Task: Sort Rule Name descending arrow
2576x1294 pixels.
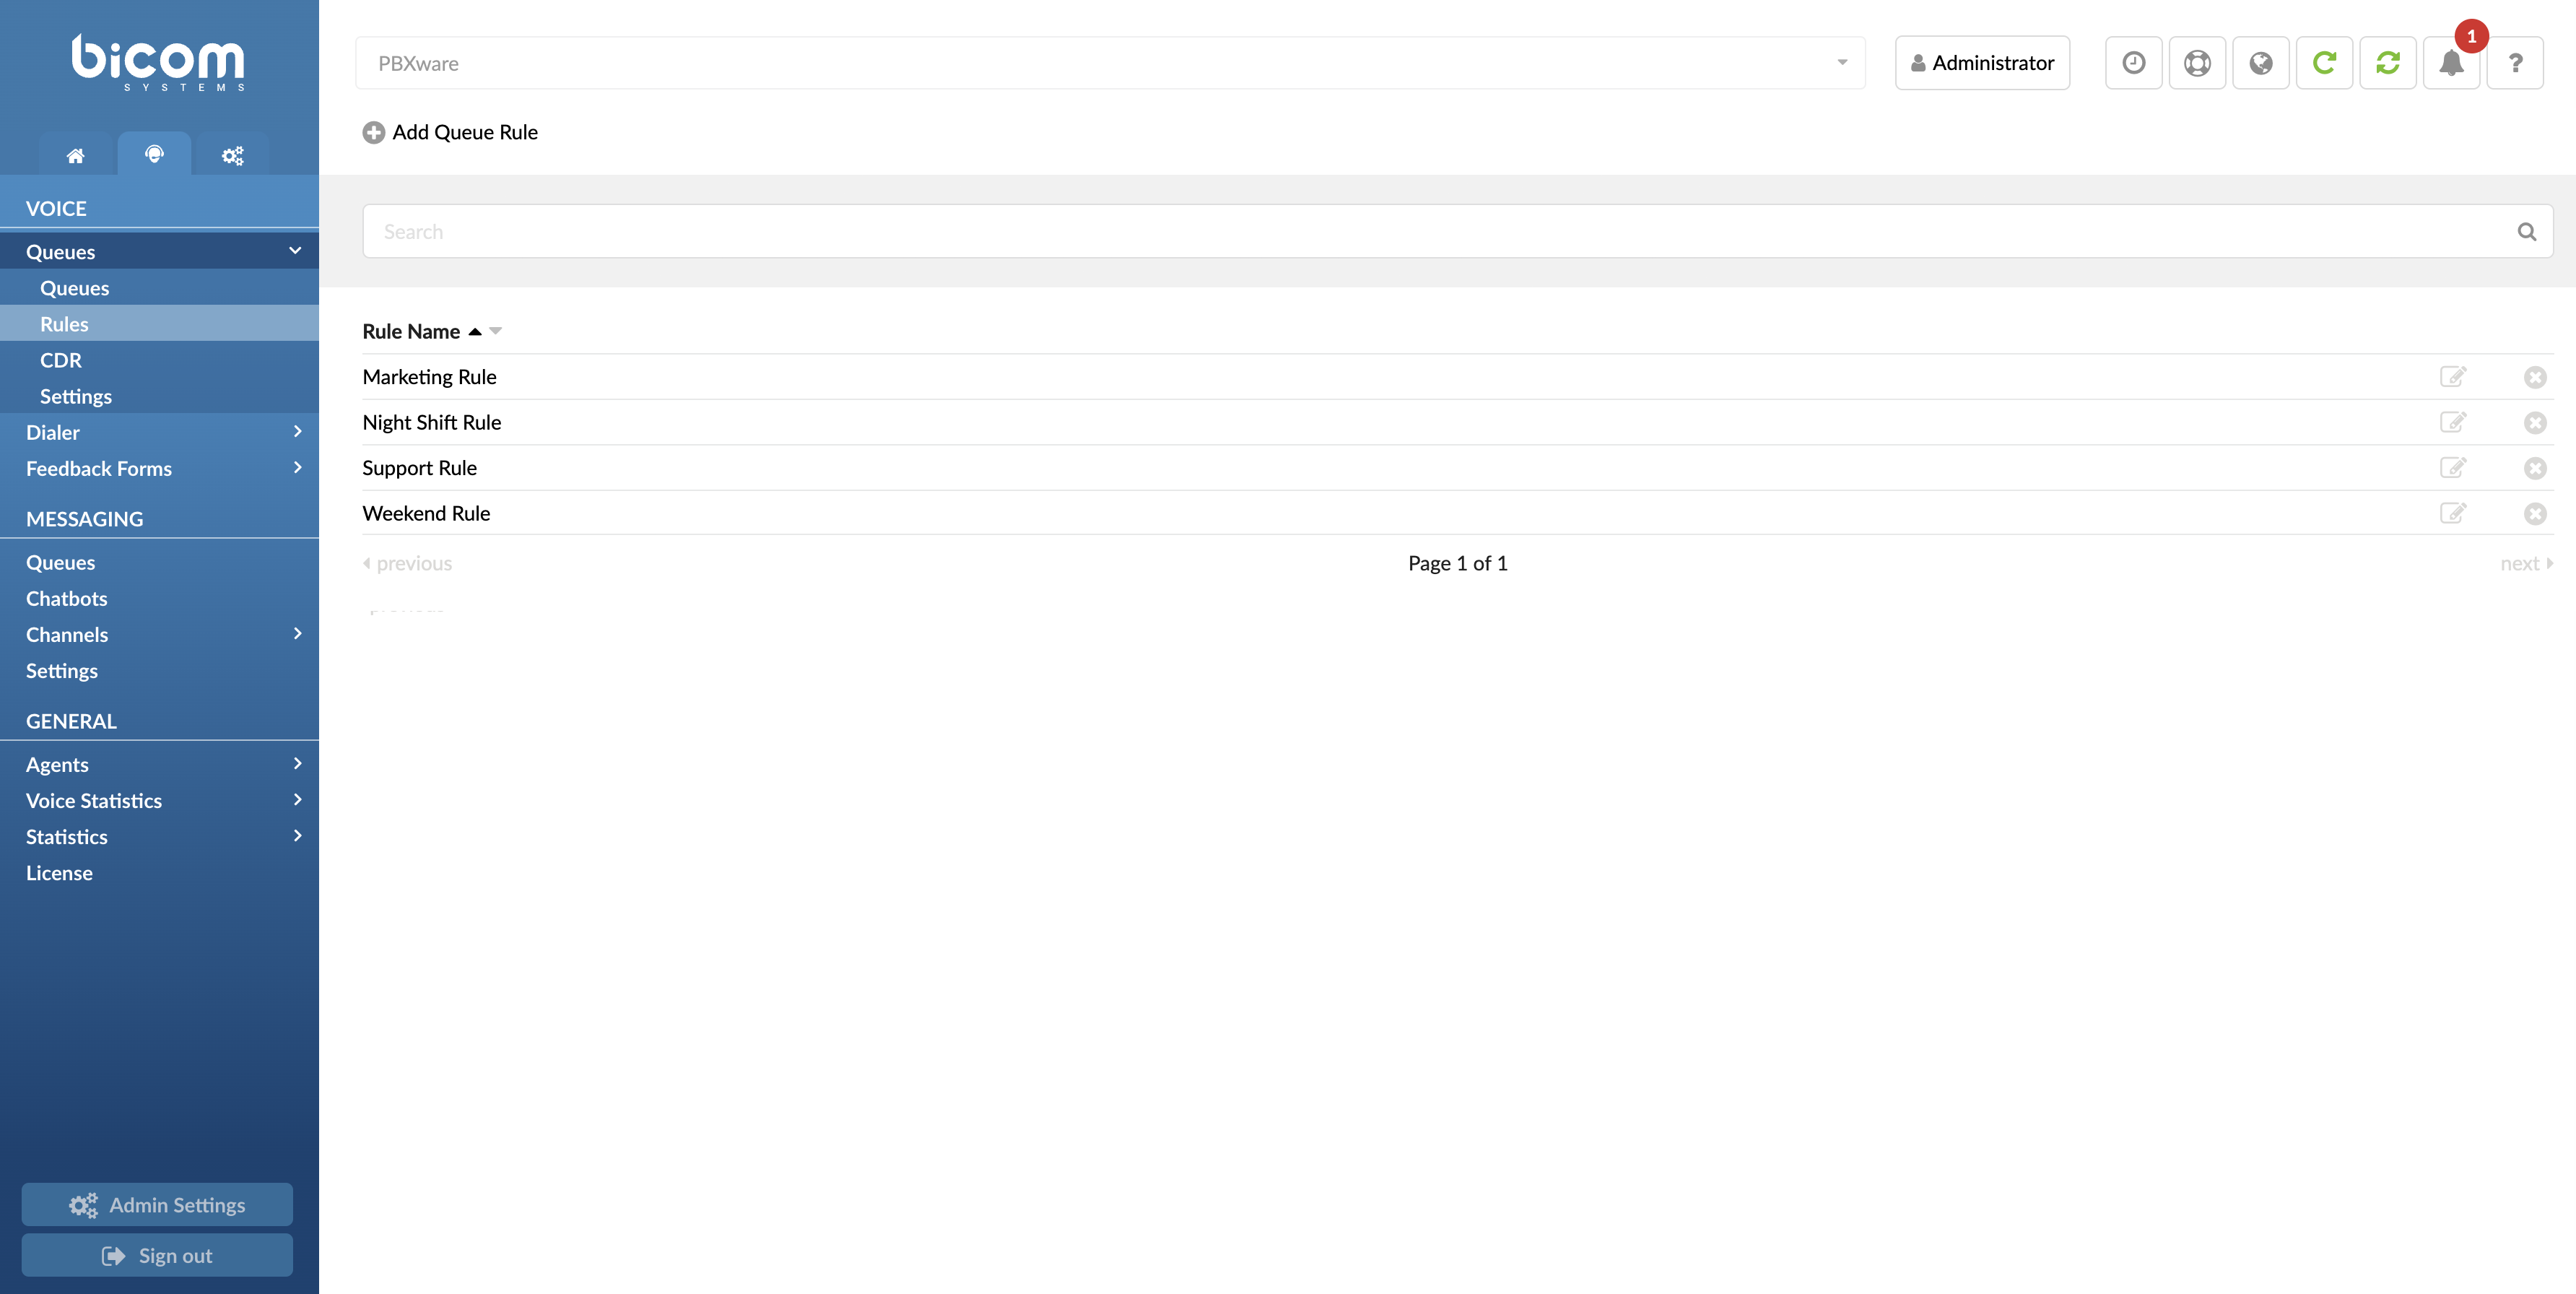Action: pyautogui.click(x=495, y=331)
